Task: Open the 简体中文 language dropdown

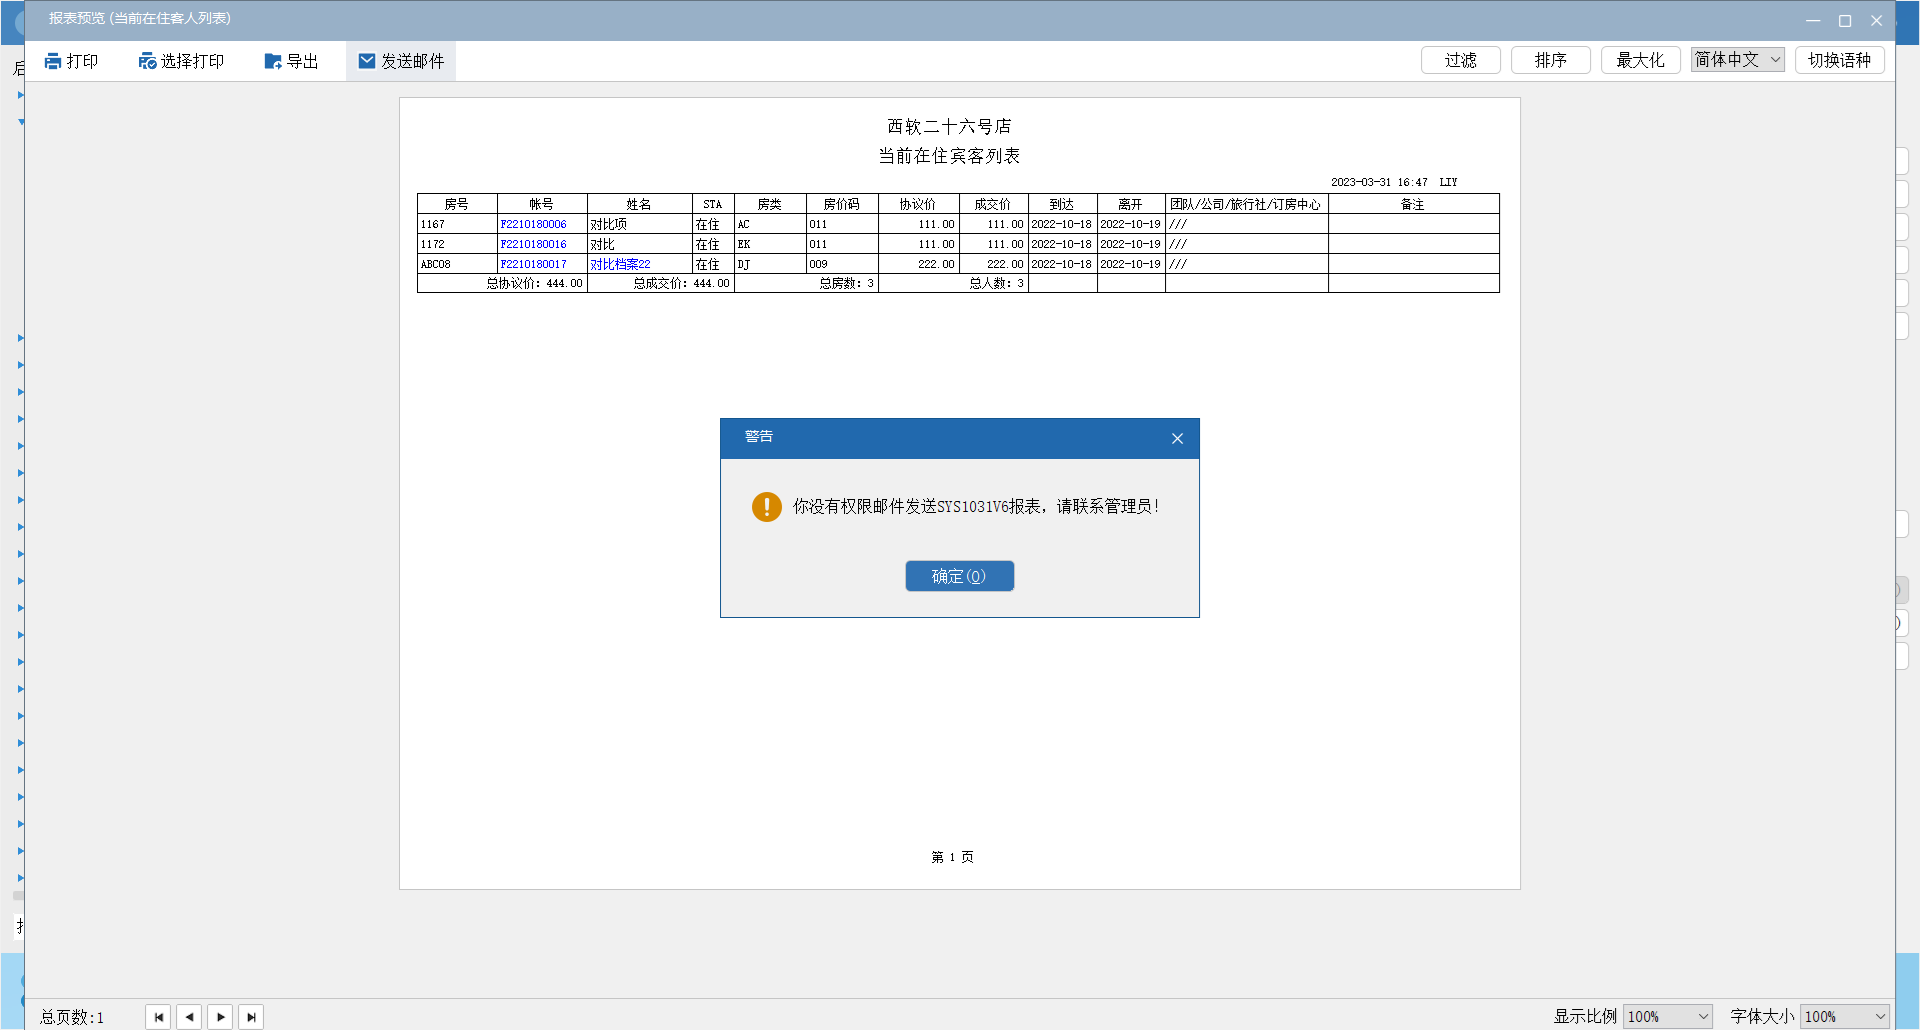Action: coord(1737,60)
